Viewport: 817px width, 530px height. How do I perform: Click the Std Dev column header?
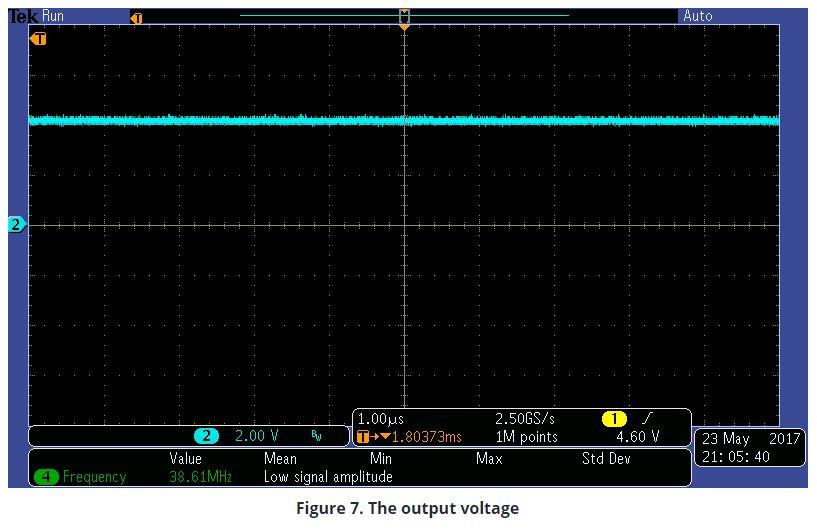[x=606, y=459]
